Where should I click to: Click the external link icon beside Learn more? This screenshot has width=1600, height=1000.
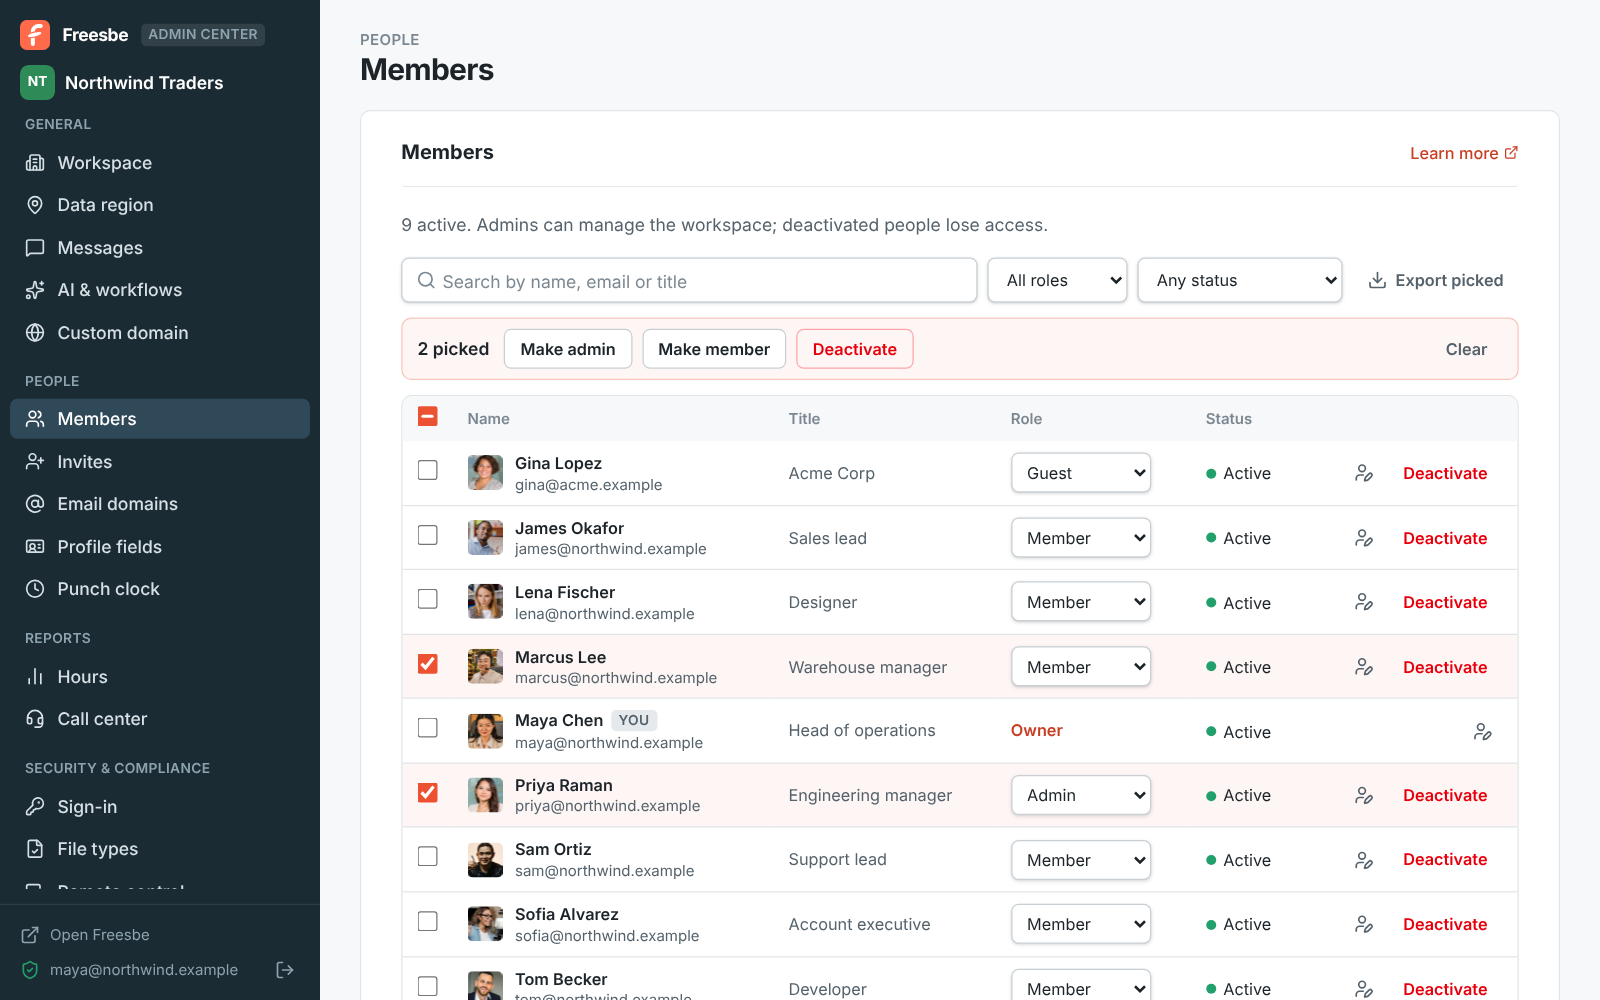click(x=1511, y=153)
